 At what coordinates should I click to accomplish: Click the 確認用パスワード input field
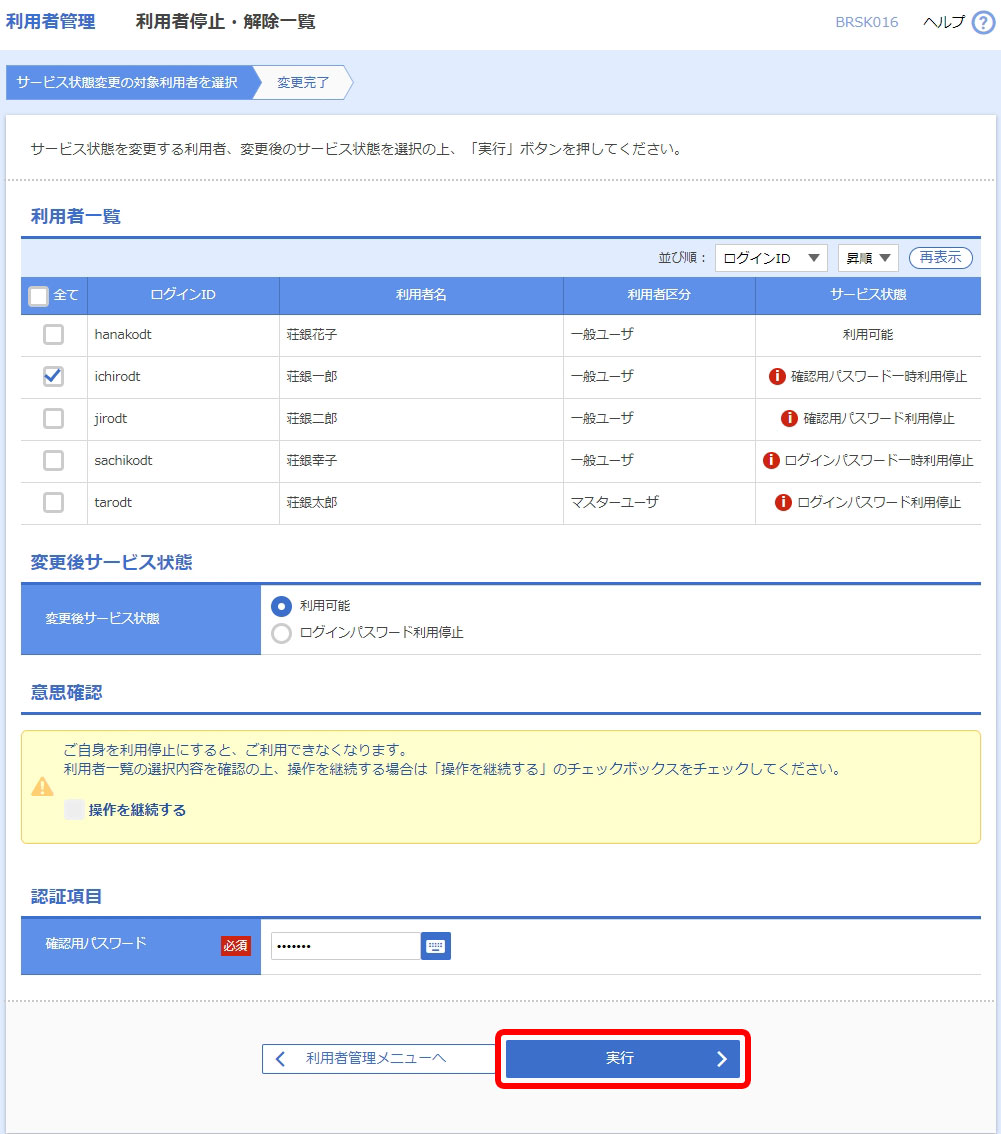pyautogui.click(x=345, y=946)
